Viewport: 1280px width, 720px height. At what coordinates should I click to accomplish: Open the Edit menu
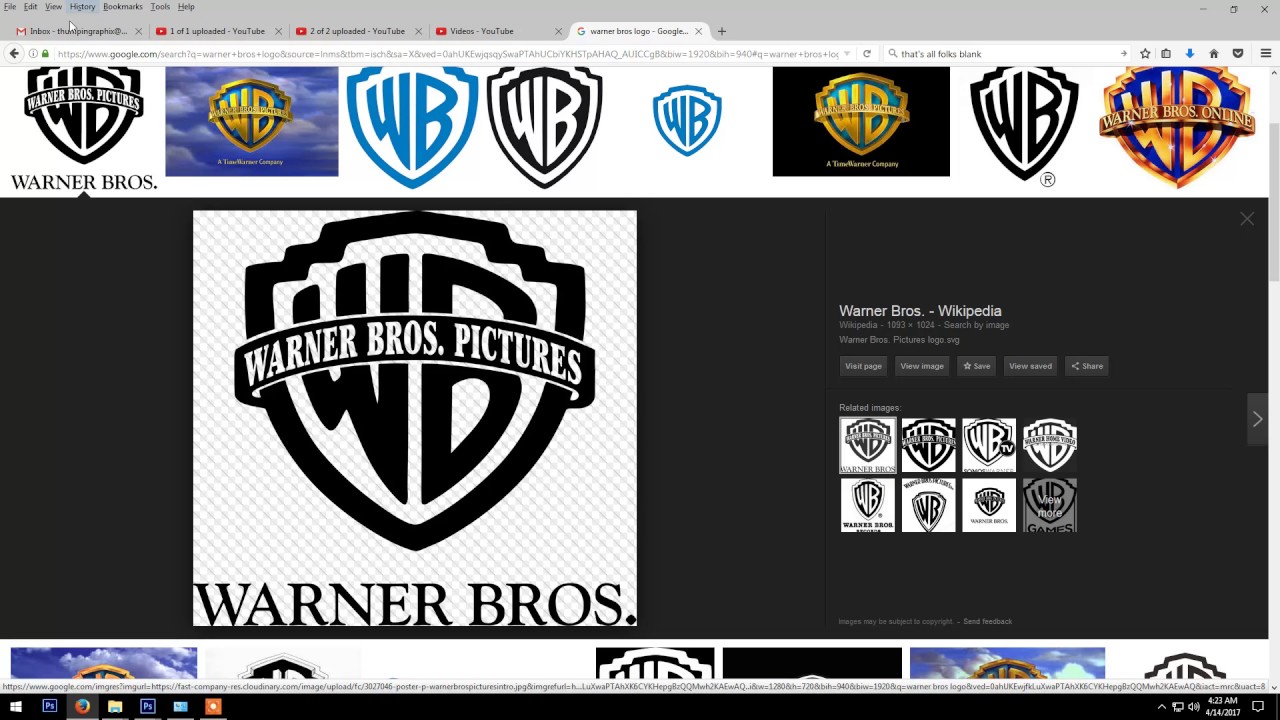pyautogui.click(x=31, y=7)
